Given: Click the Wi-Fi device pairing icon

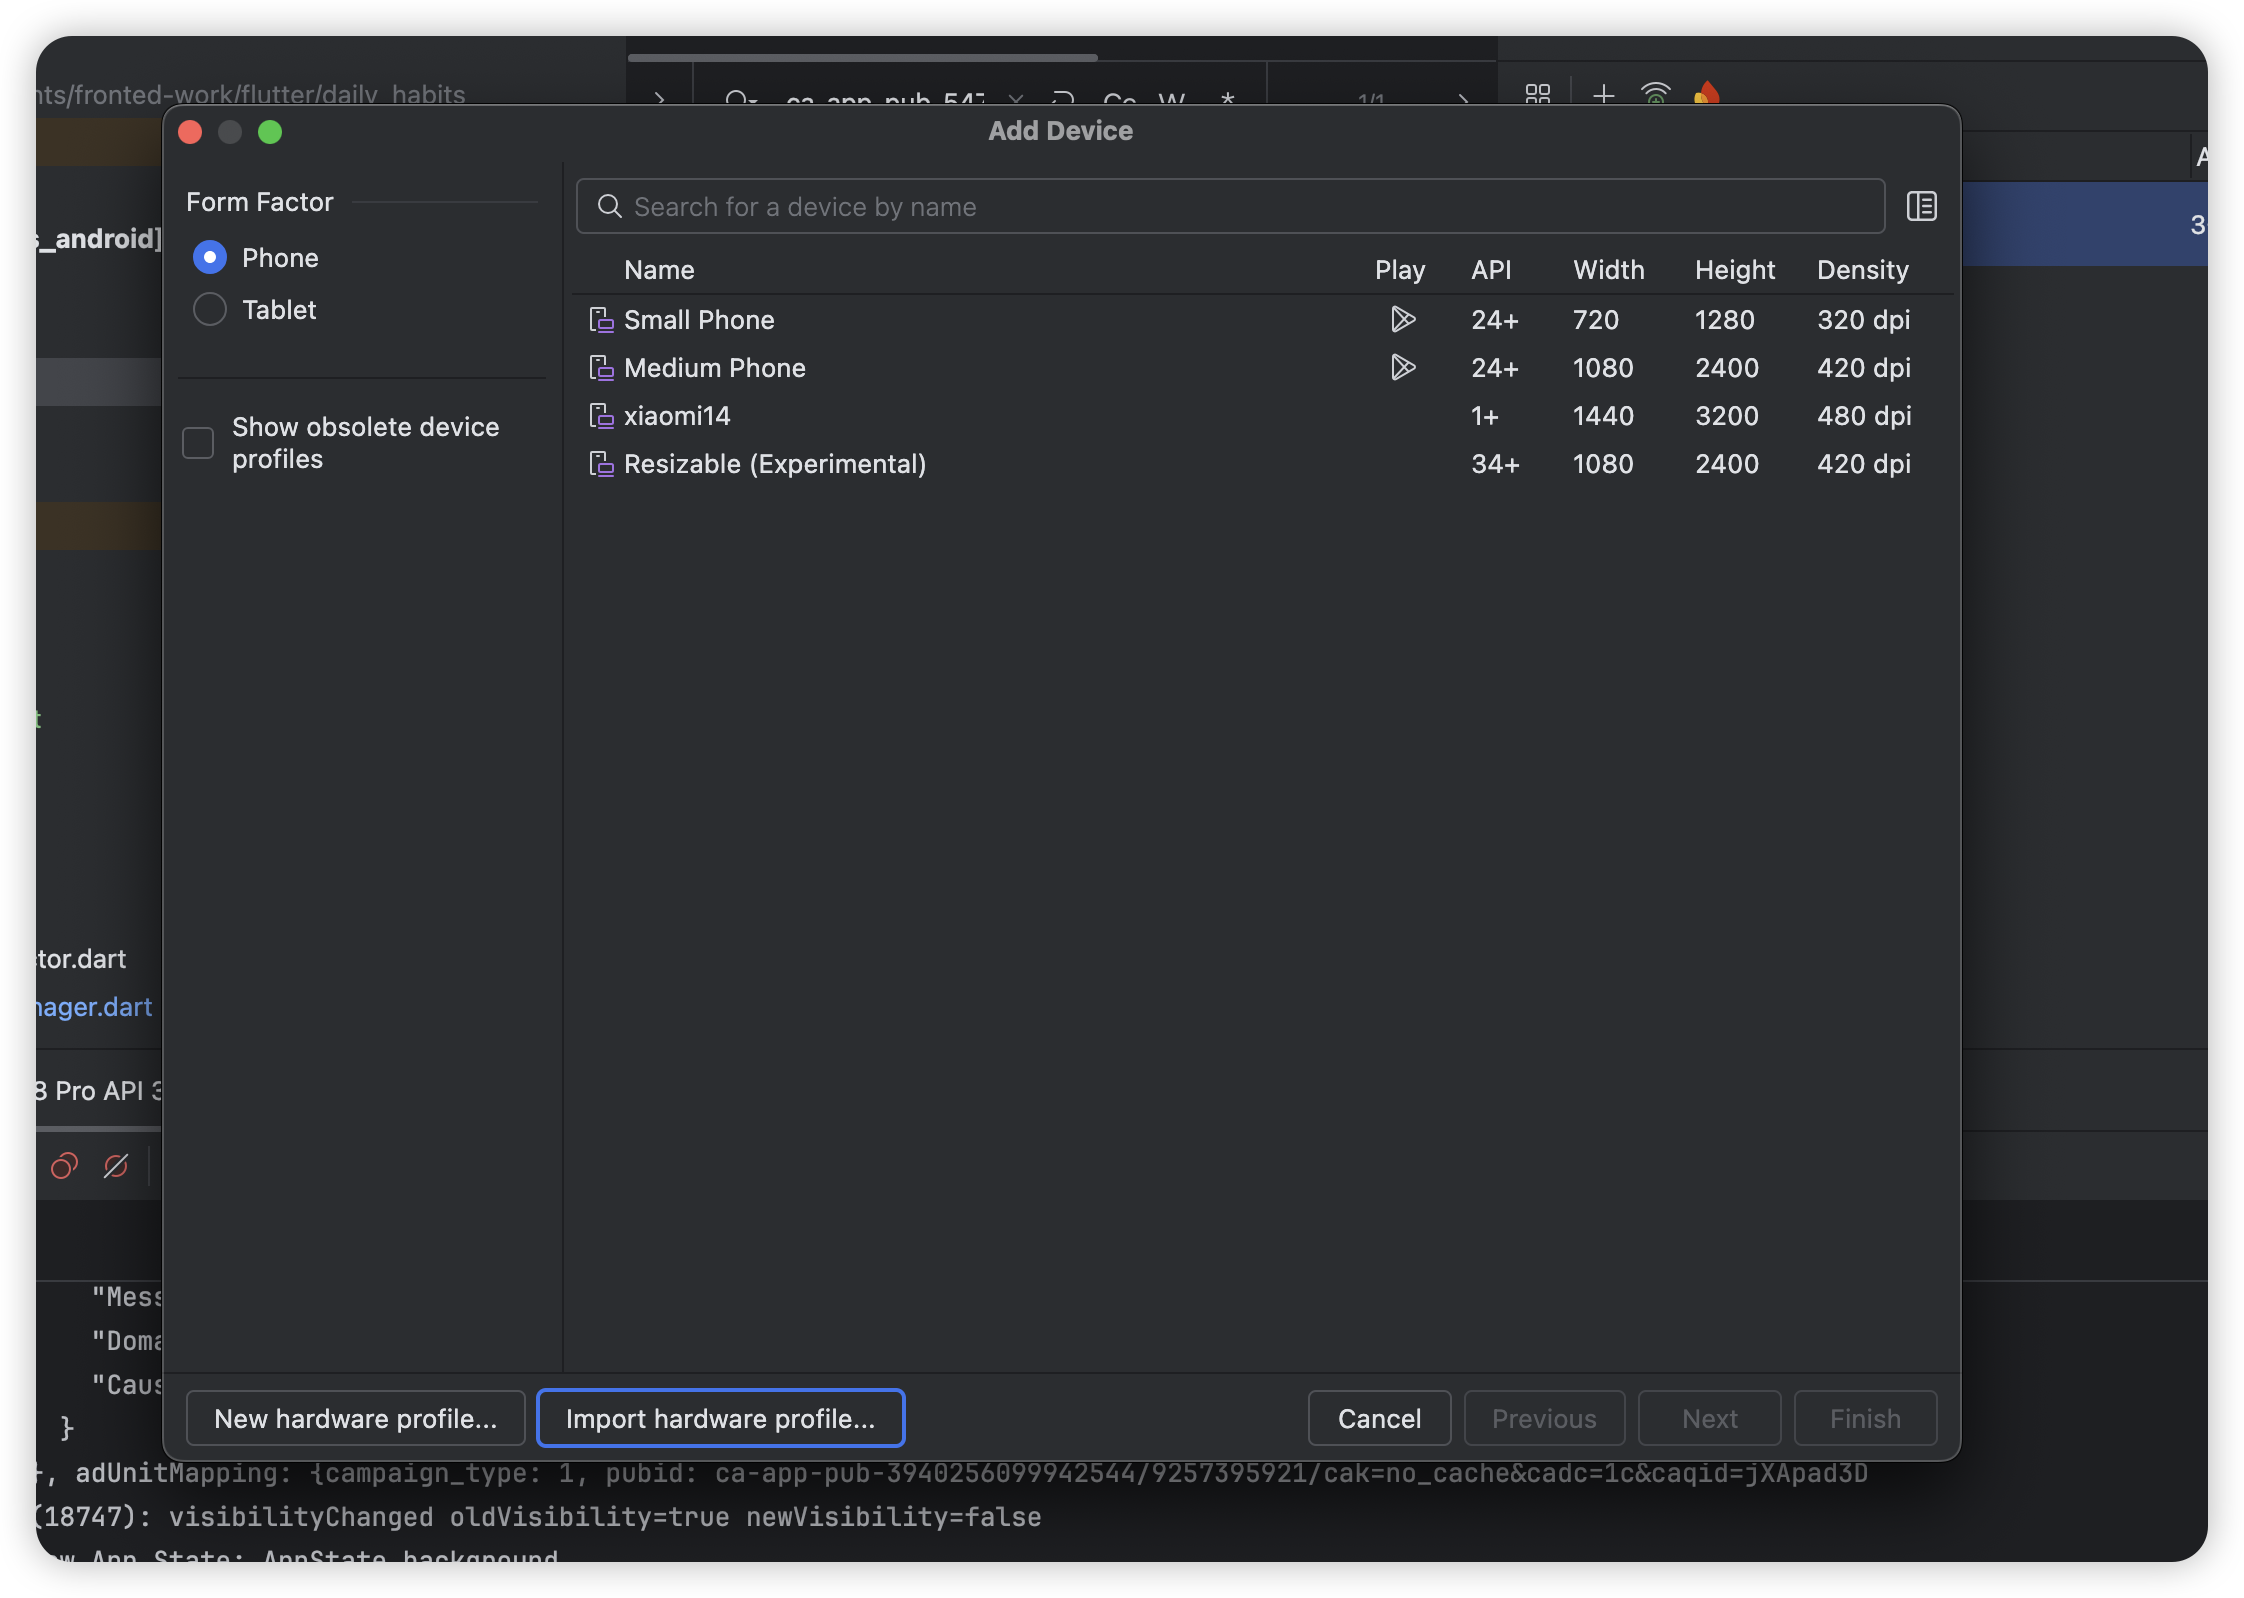Looking at the screenshot, I should click(1656, 94).
